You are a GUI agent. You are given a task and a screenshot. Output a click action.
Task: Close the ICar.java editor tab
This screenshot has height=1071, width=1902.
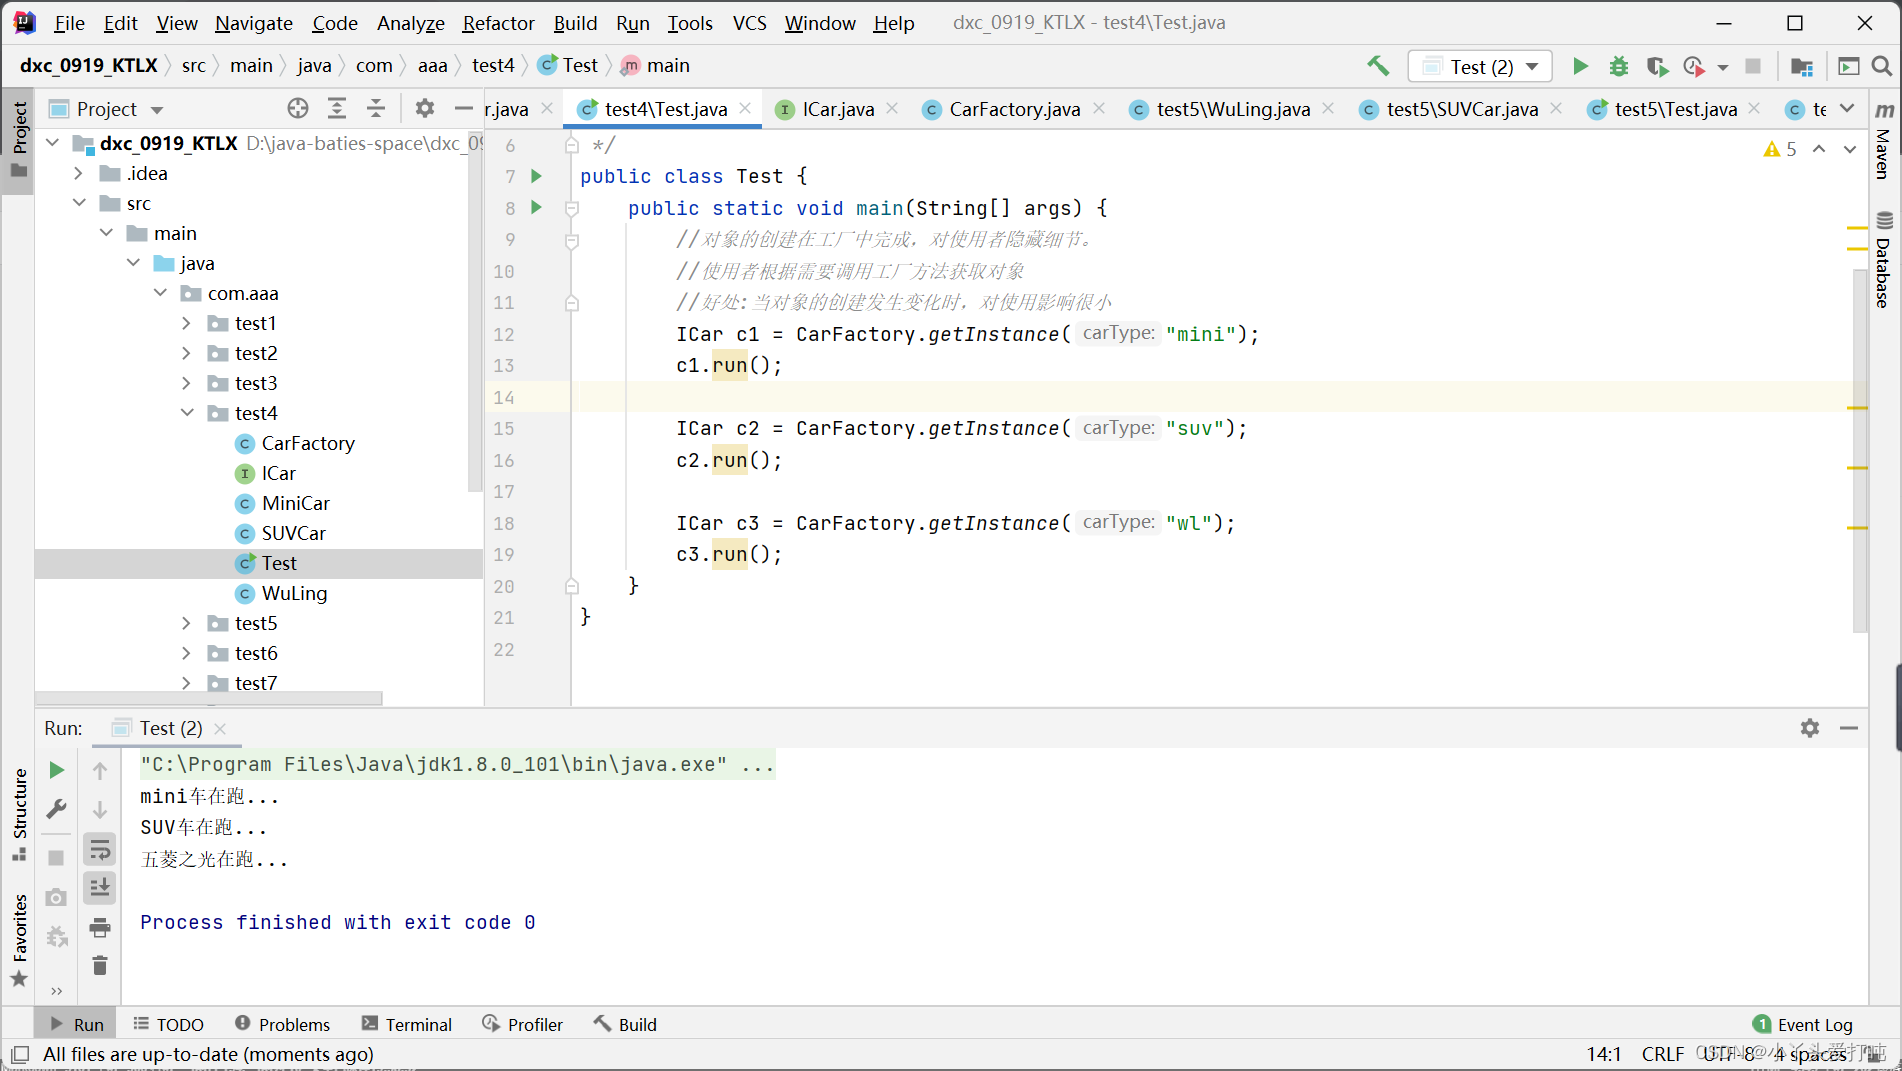coord(892,108)
